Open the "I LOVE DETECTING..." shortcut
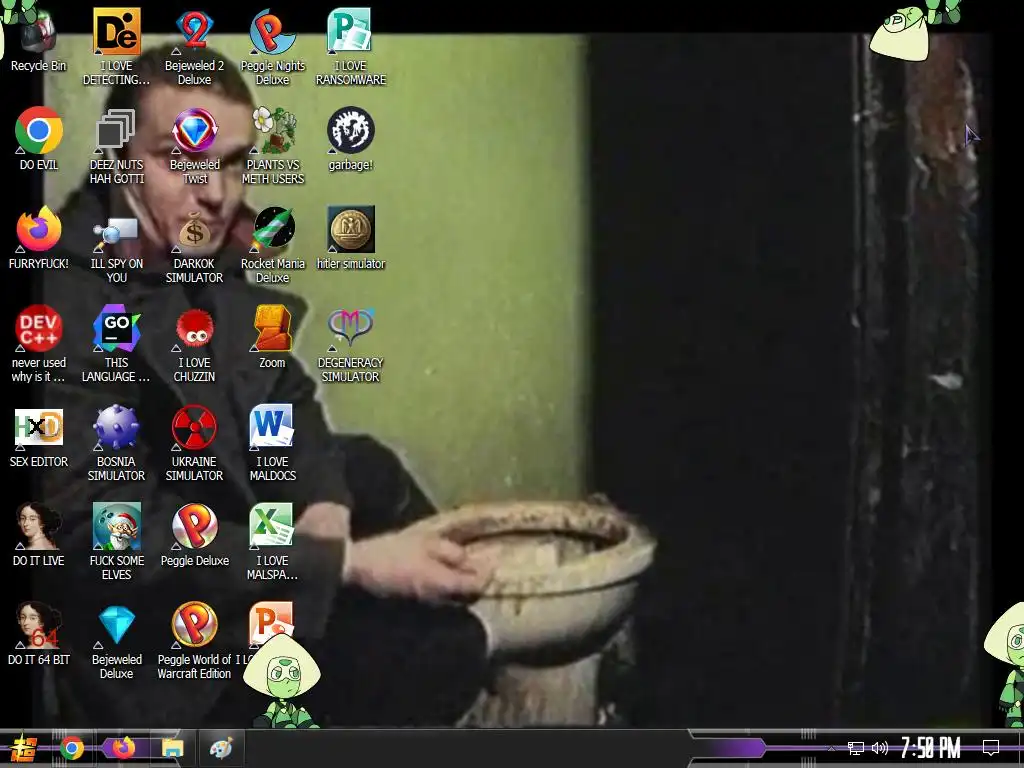 pos(116,47)
